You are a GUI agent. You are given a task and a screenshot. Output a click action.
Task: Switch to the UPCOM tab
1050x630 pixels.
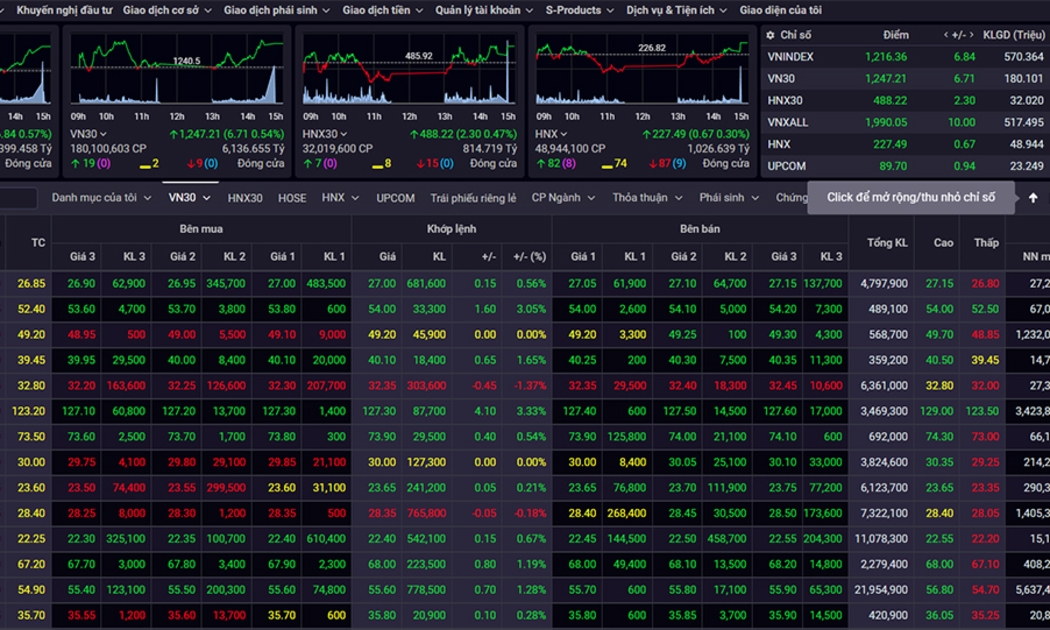point(395,198)
